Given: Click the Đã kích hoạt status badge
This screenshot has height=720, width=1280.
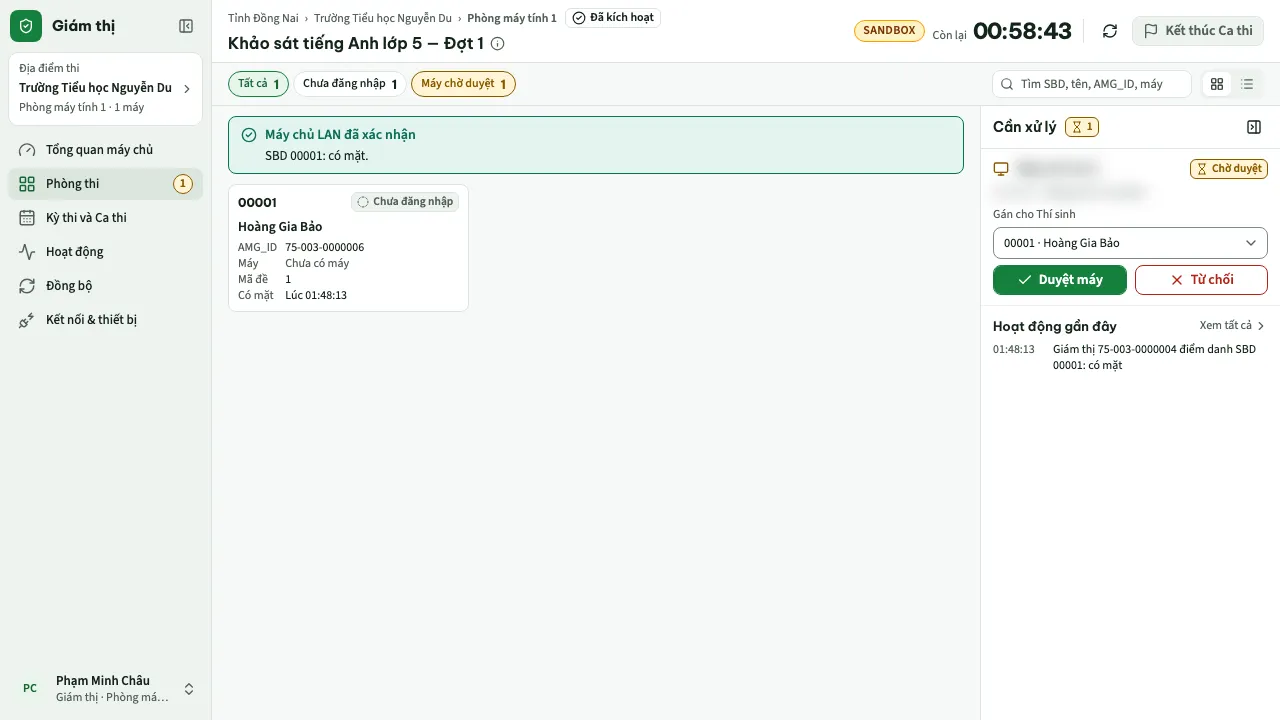Looking at the screenshot, I should 613,18.
